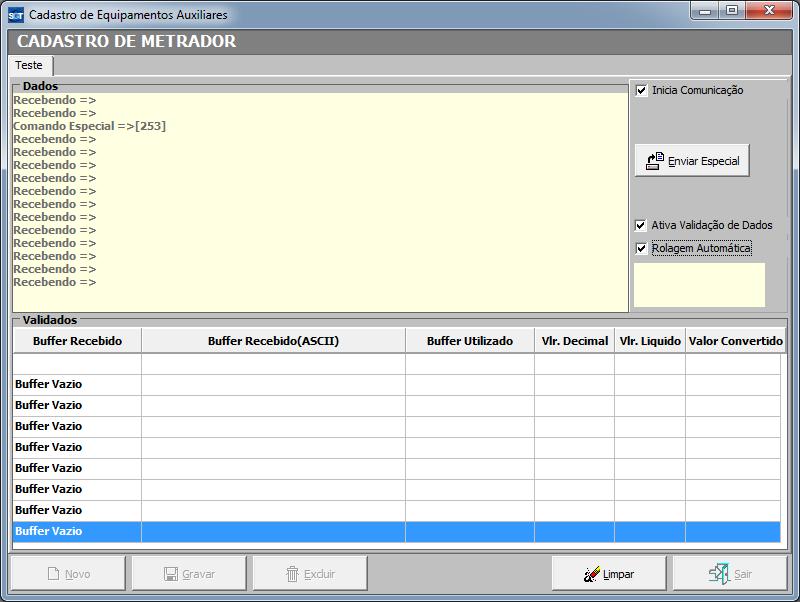The height and width of the screenshot is (602, 800).
Task: Click the Gravar floppy disk icon
Action: (171, 574)
